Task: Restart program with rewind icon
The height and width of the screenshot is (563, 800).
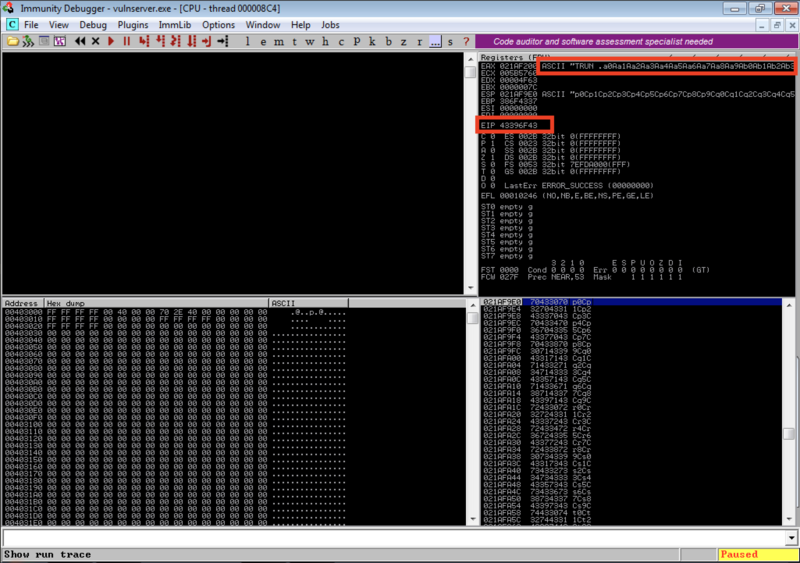Action: 80,41
